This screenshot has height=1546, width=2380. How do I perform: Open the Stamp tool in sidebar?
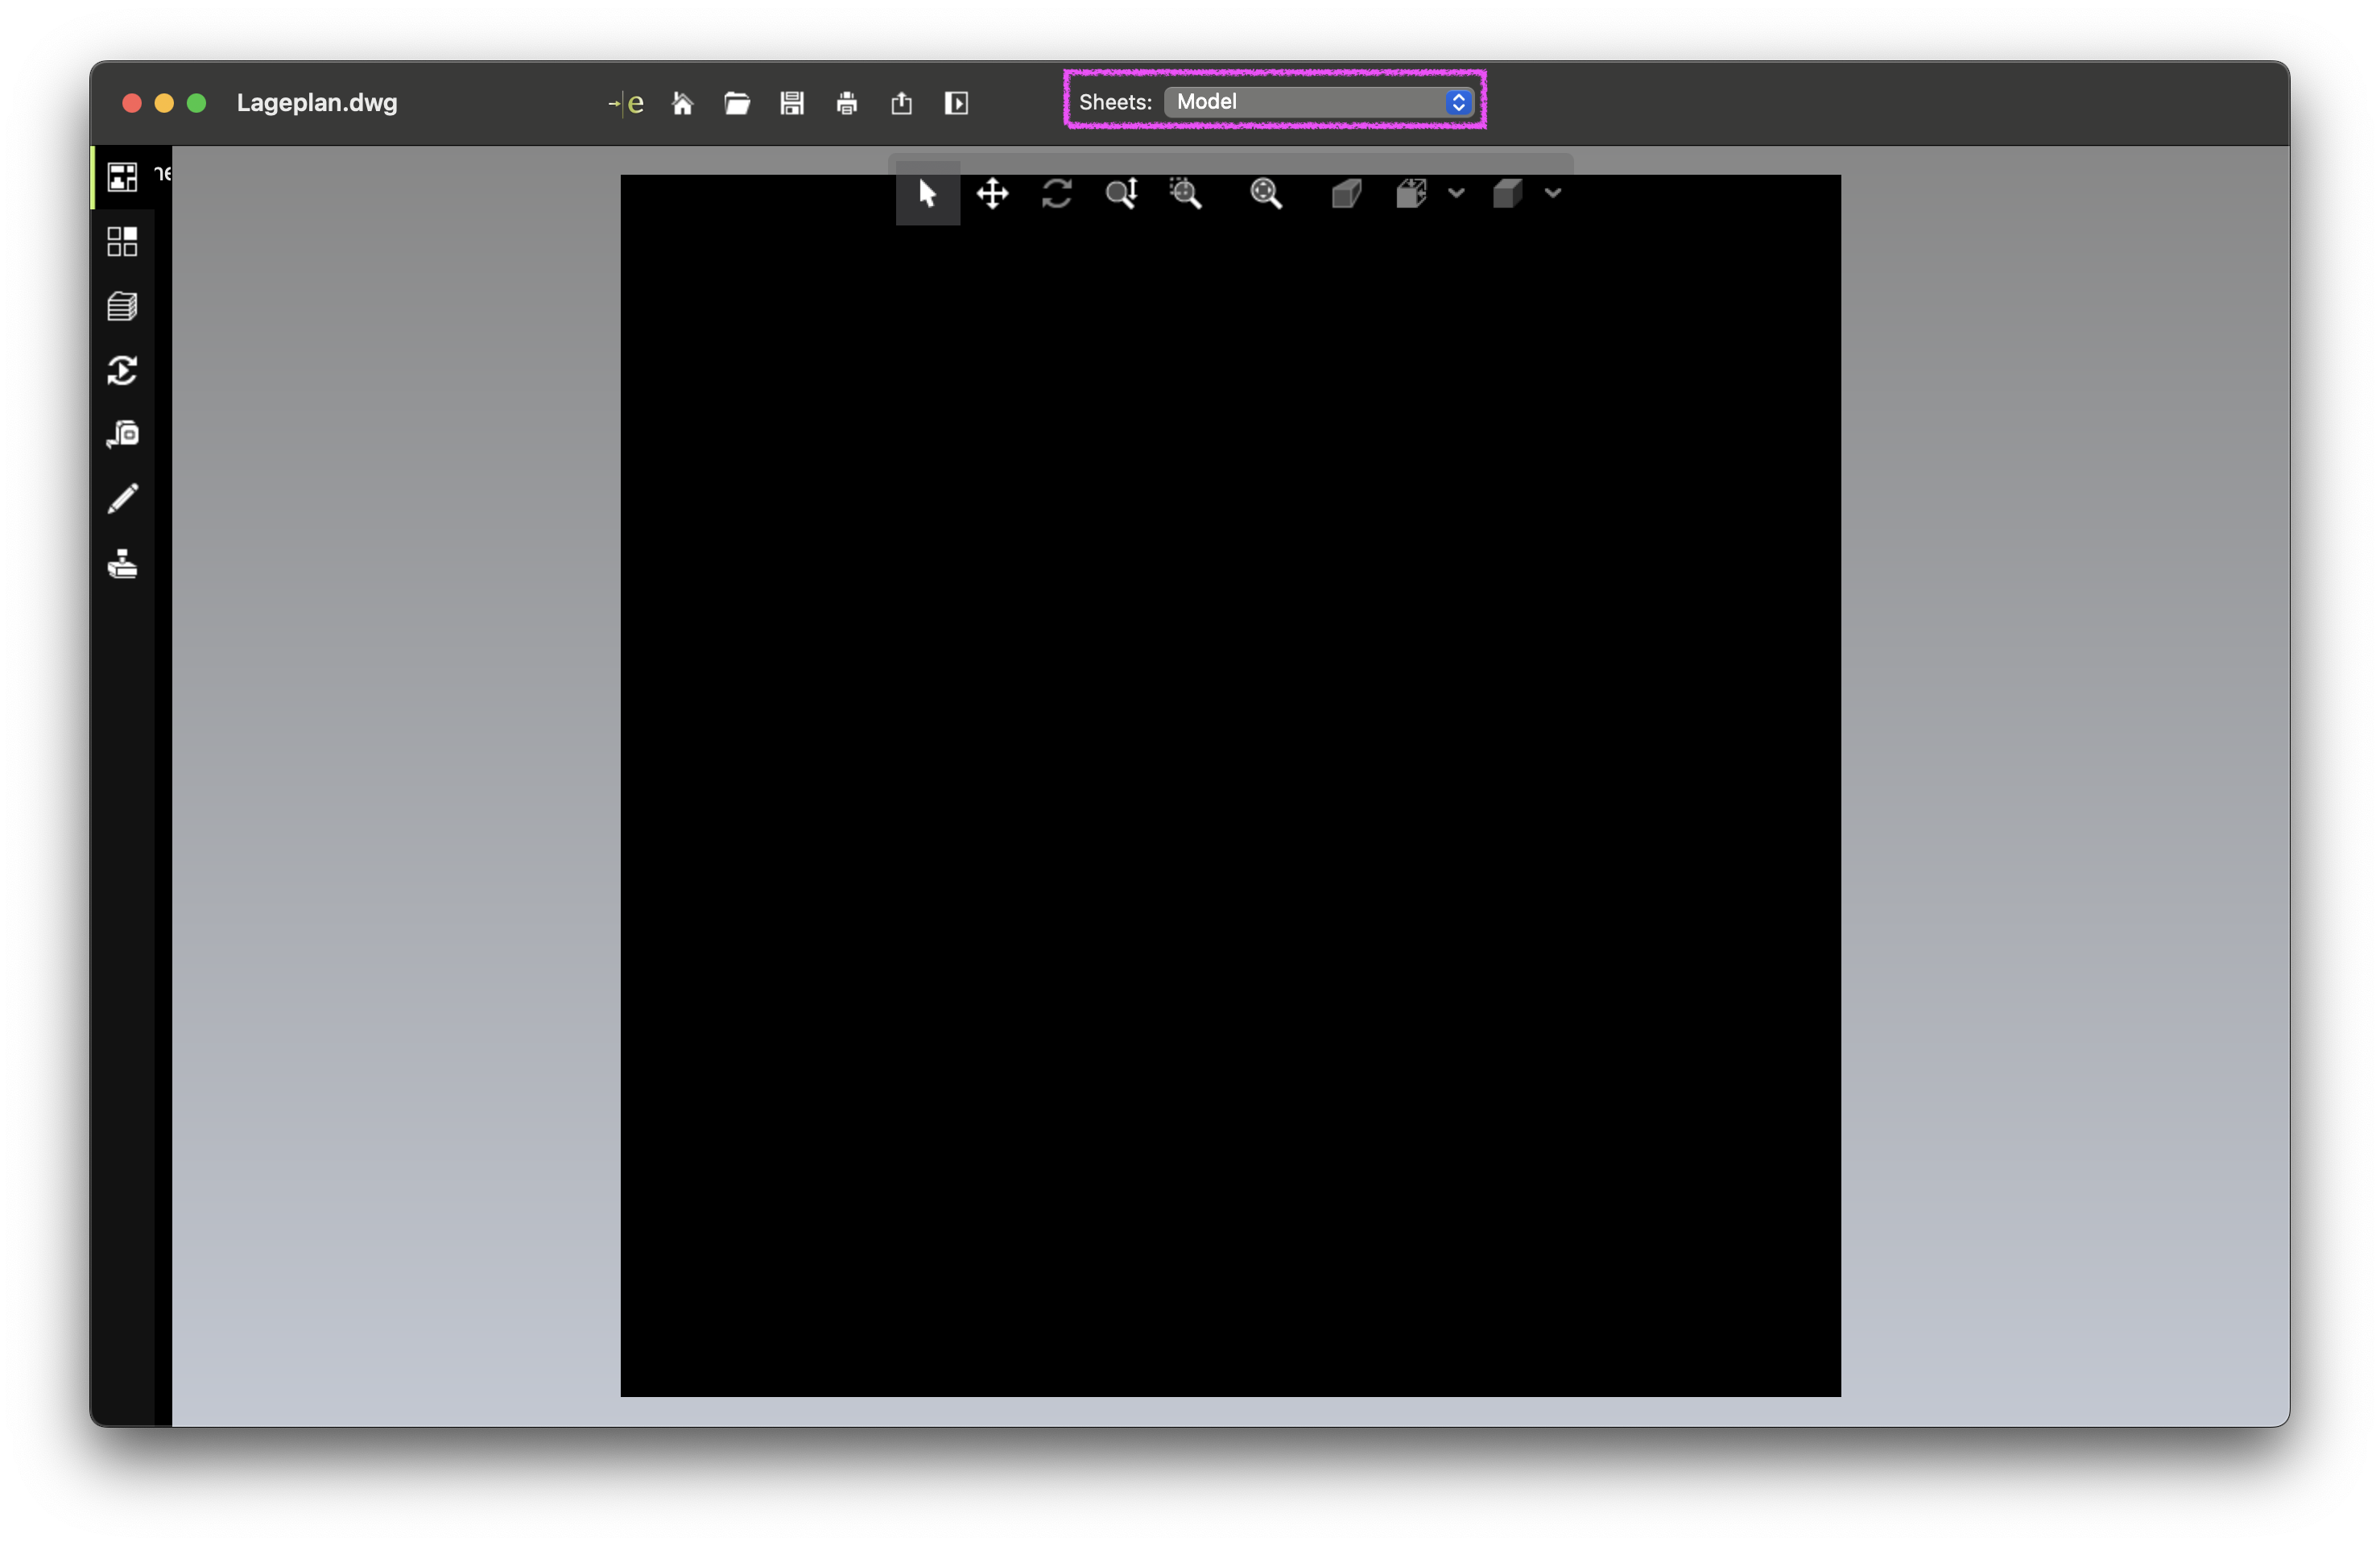[x=122, y=564]
